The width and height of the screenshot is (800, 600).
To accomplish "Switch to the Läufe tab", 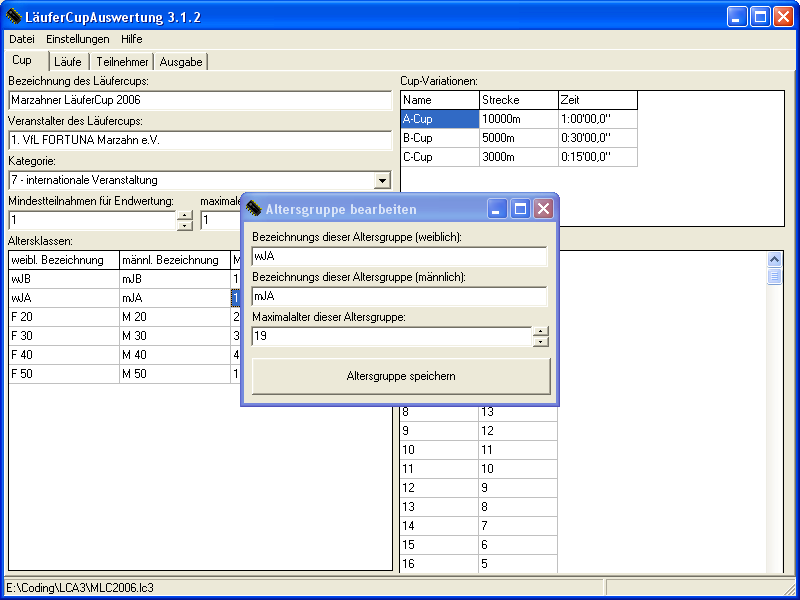I will click(68, 62).
